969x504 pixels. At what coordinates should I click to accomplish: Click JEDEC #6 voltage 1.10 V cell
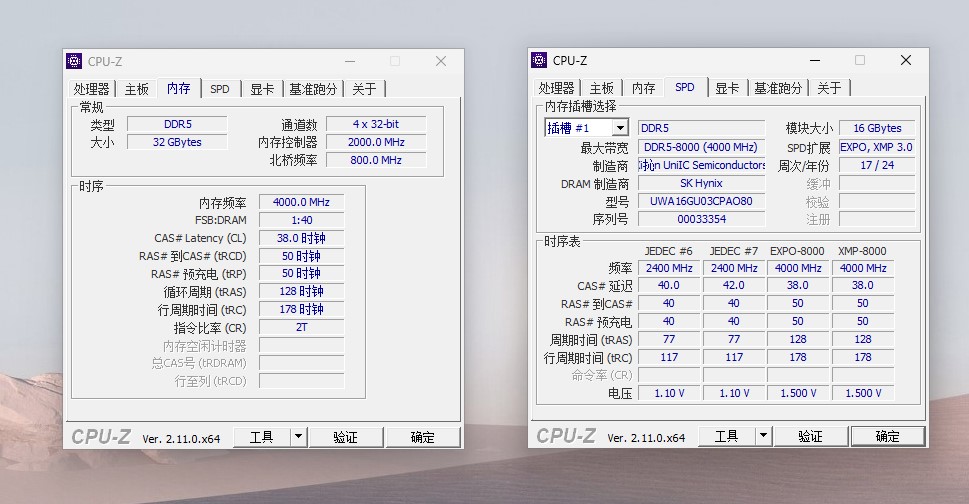pyautogui.click(x=669, y=393)
